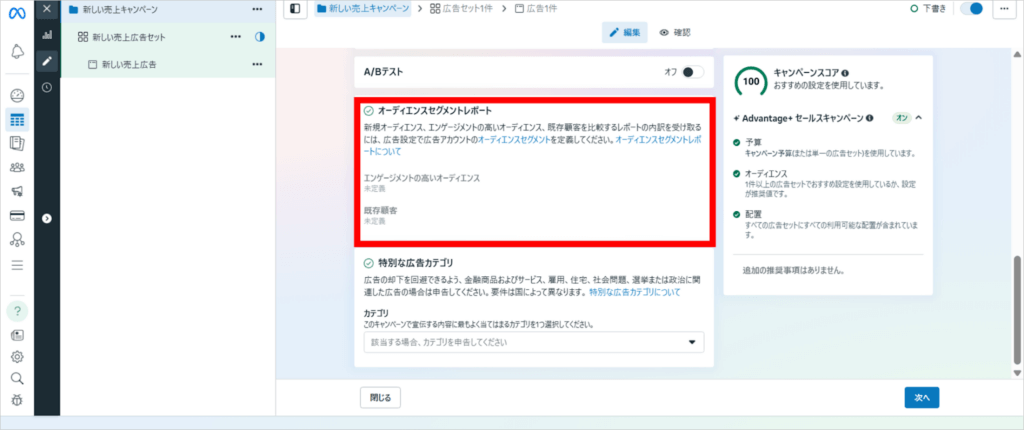Go to 広告1件 breadcrumb

coord(536,8)
